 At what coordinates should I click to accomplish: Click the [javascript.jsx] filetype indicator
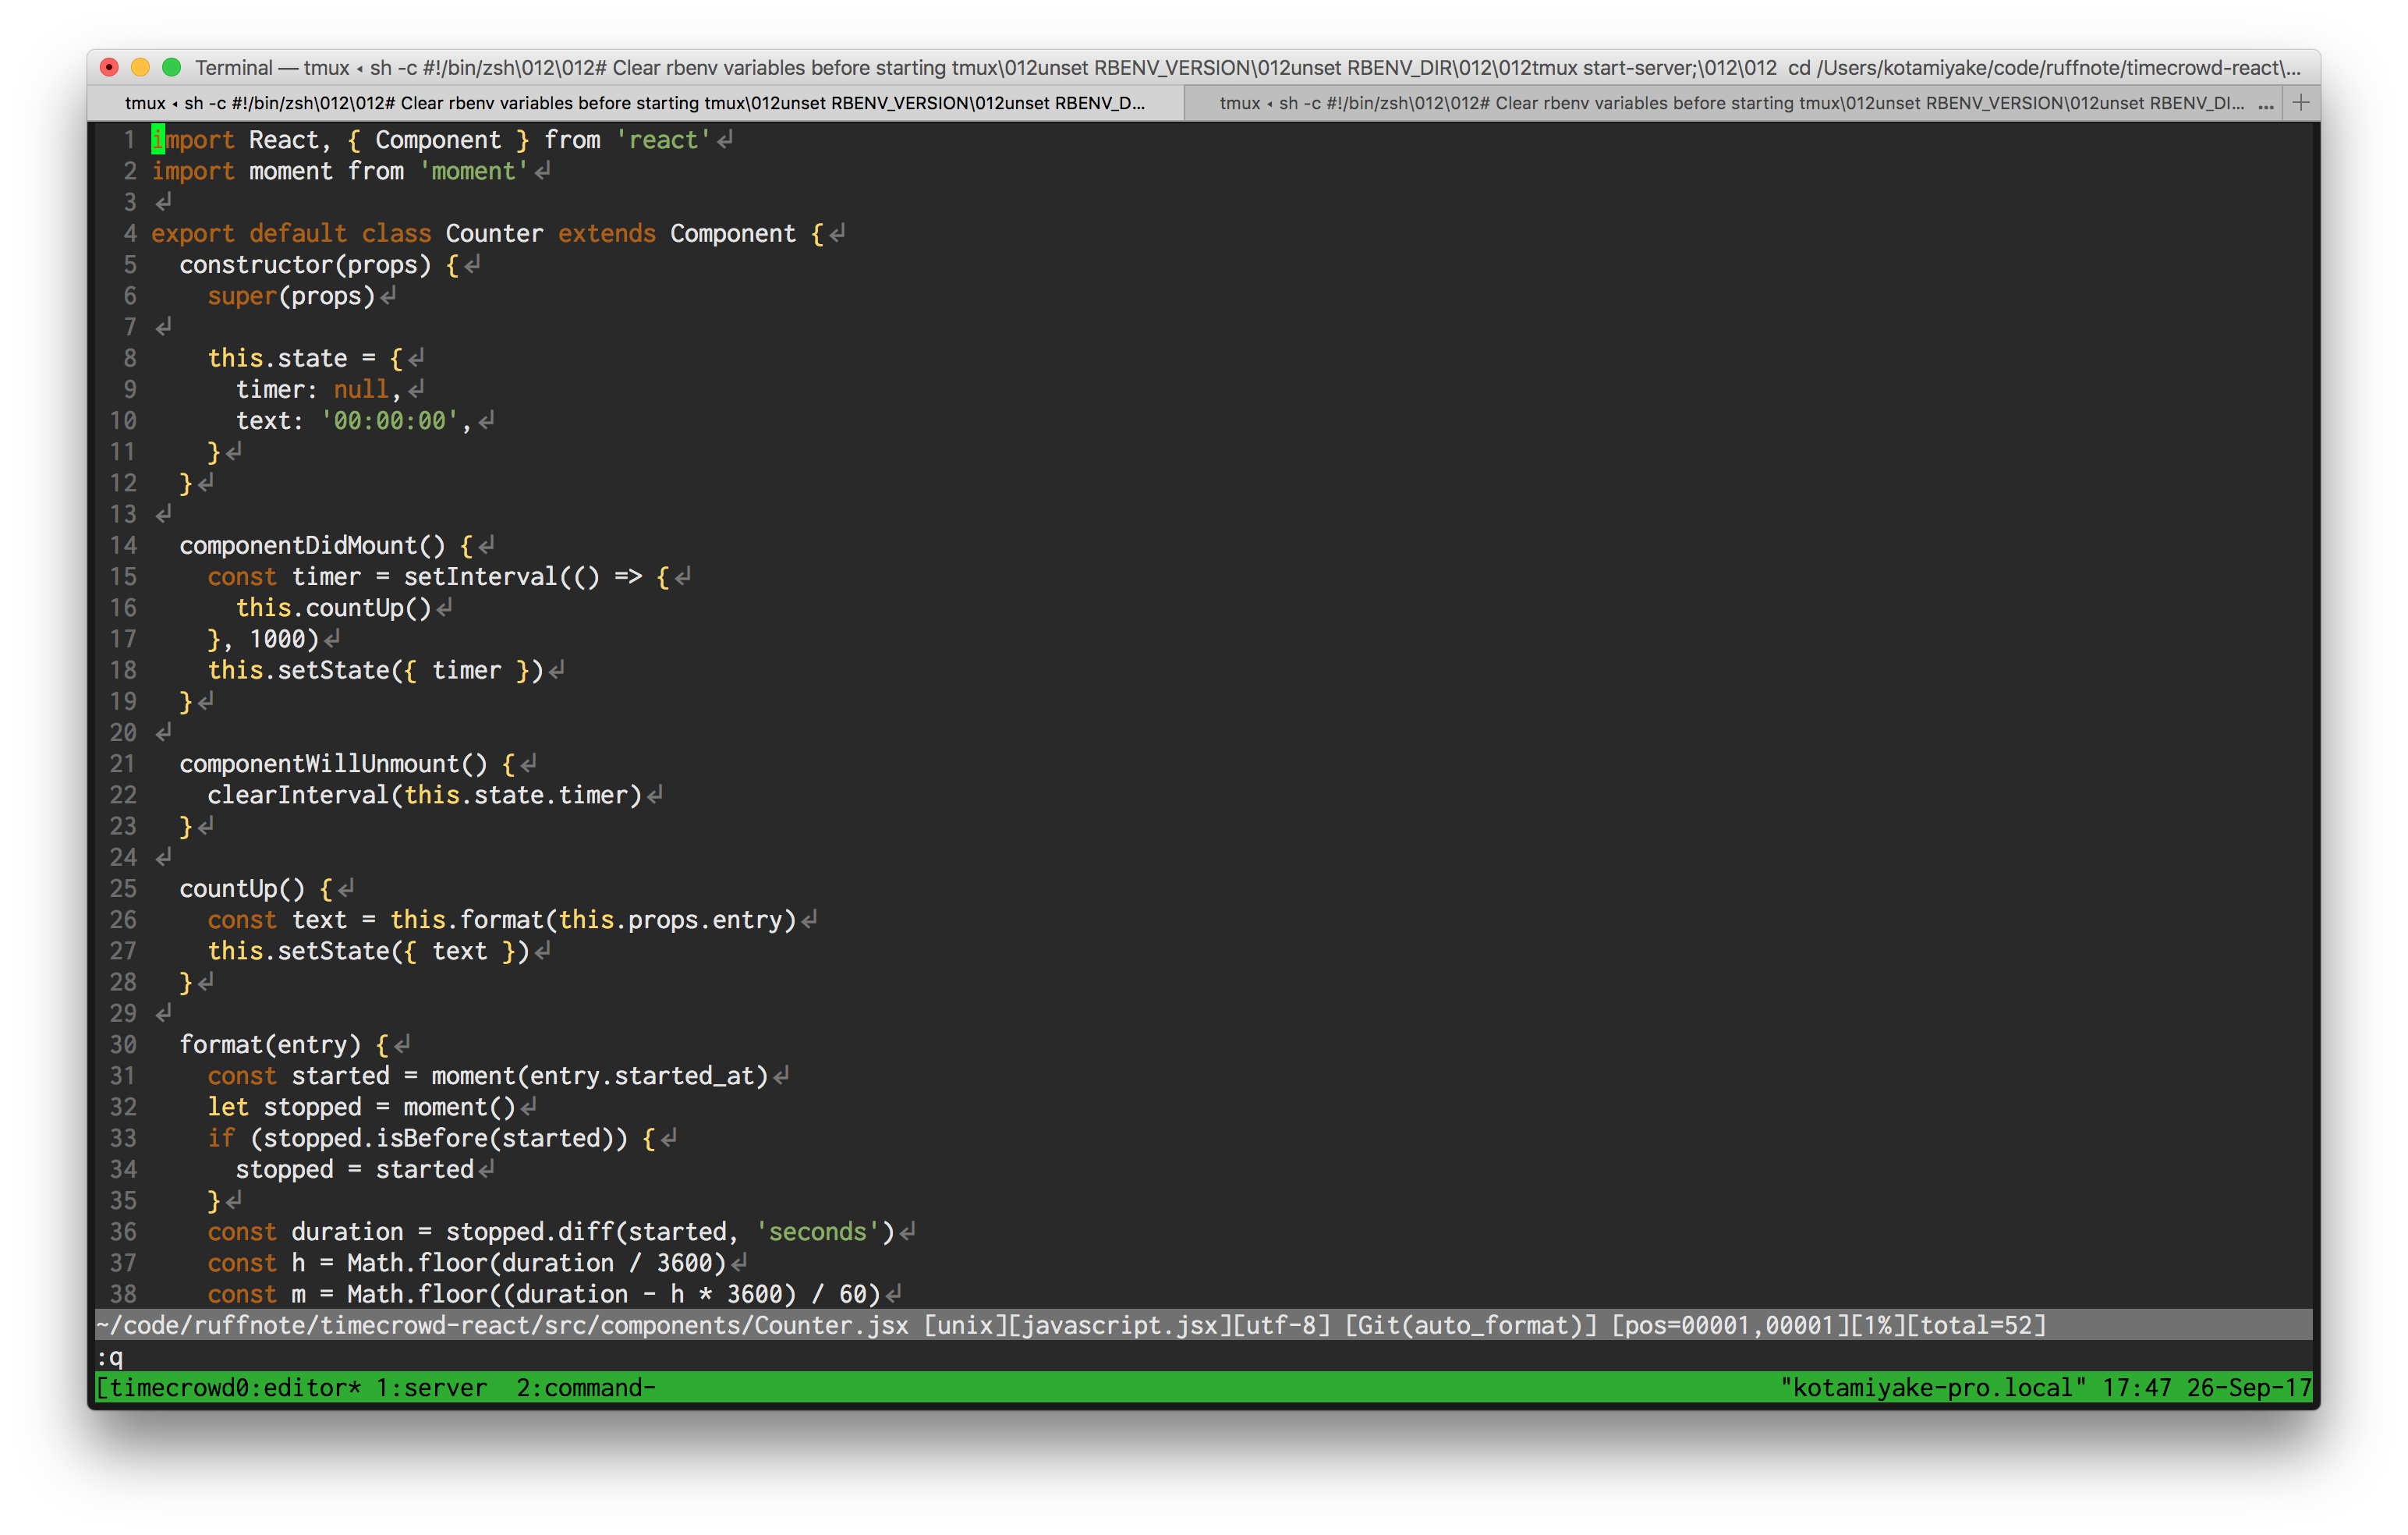(1120, 1325)
